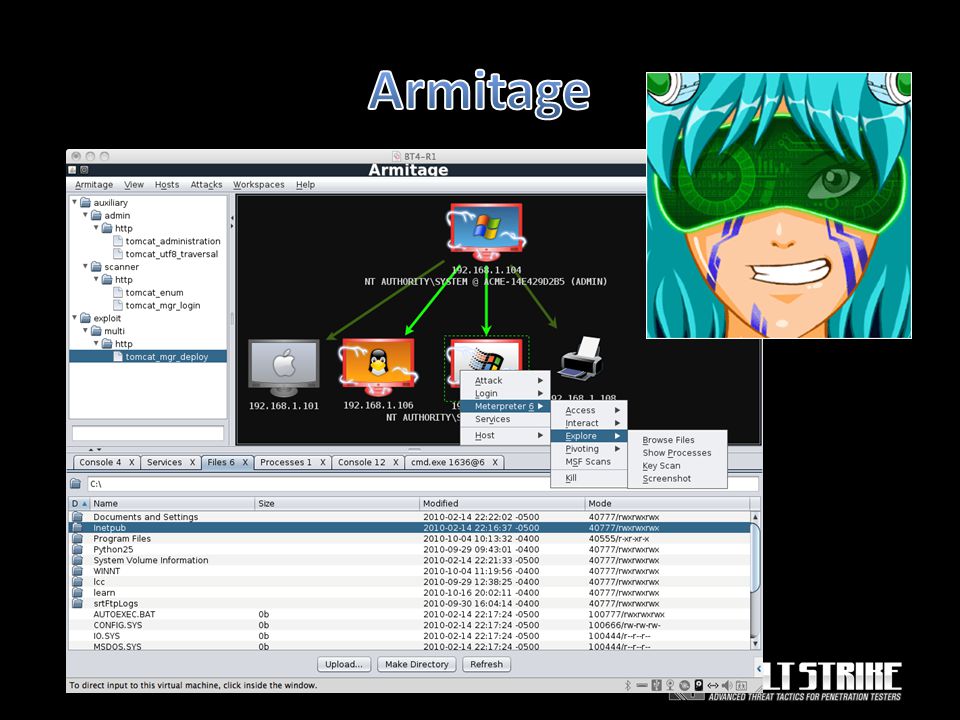960x720 pixels.
Task: Select the Python25 folder row
Action: click(x=409, y=549)
